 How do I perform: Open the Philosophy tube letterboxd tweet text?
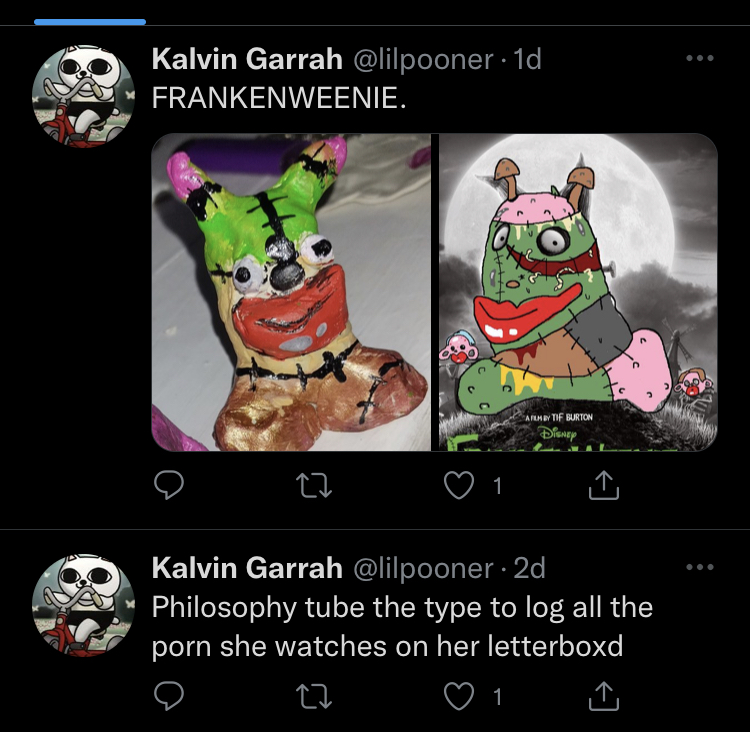(402, 627)
